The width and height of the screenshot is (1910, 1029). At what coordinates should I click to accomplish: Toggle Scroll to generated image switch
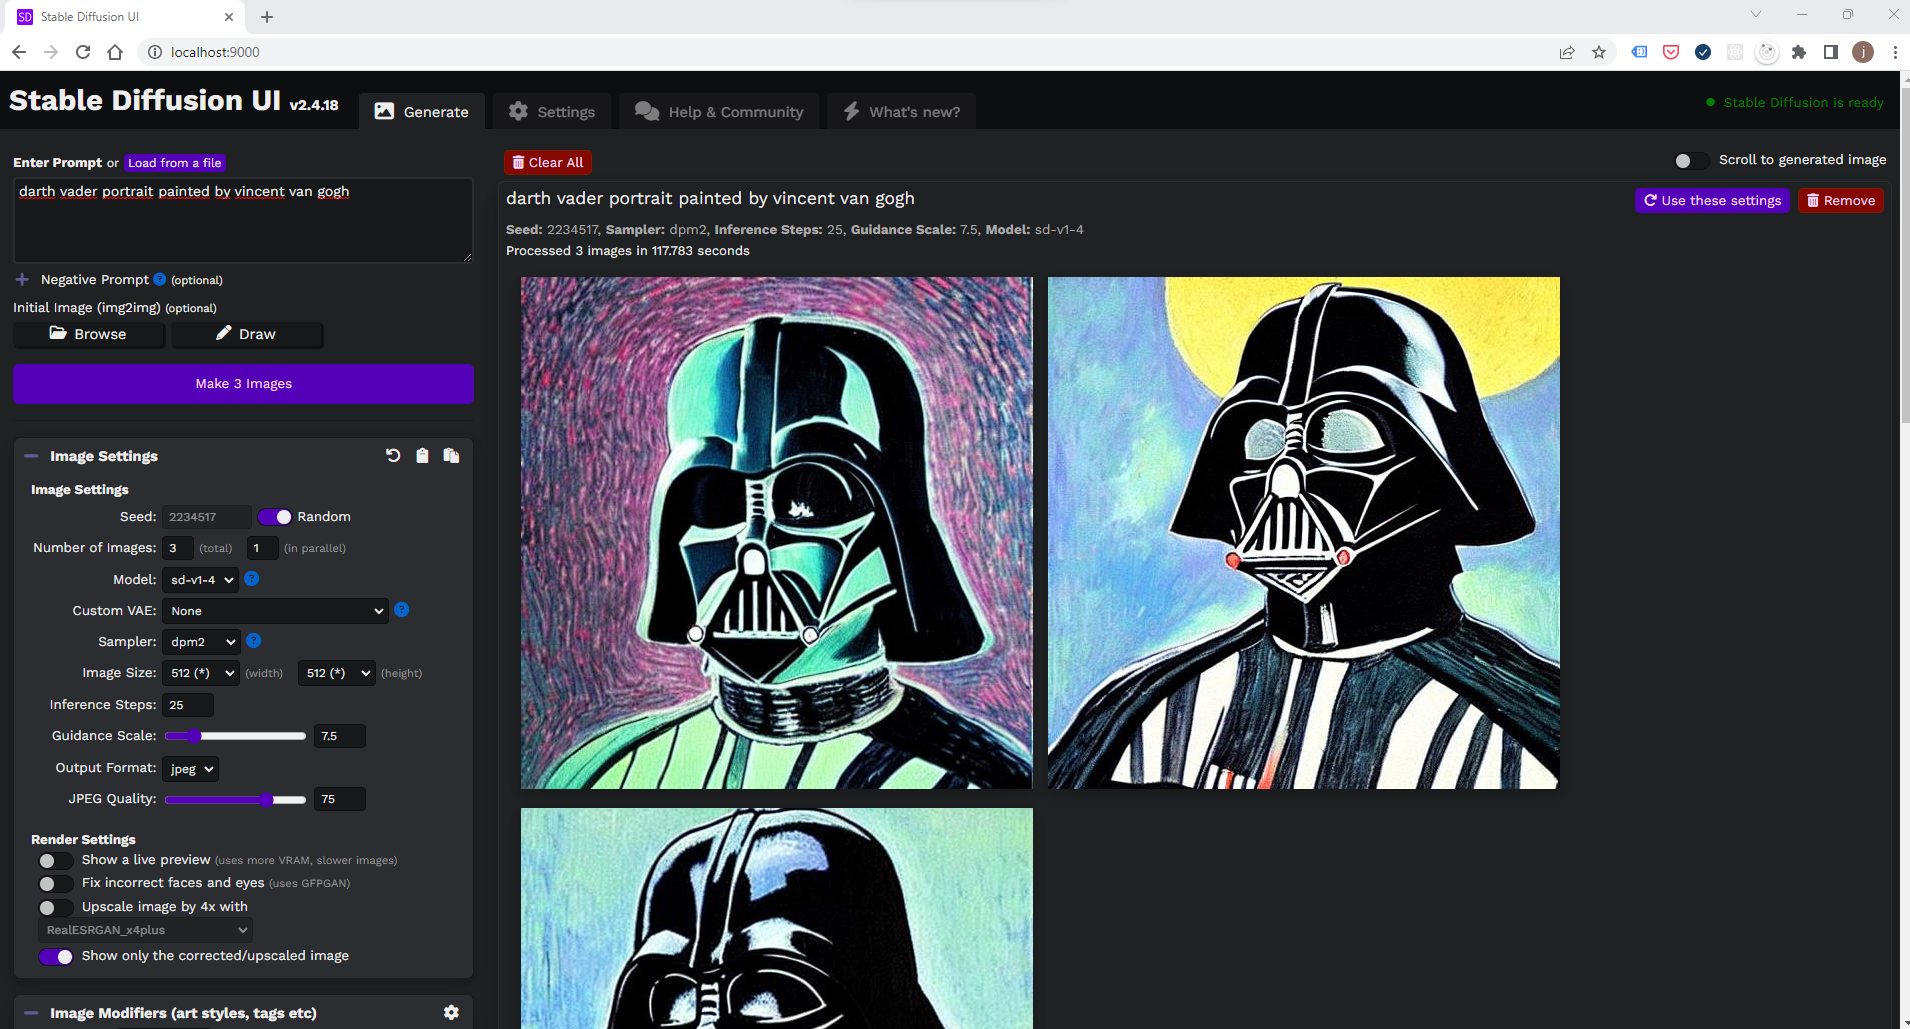(x=1691, y=161)
